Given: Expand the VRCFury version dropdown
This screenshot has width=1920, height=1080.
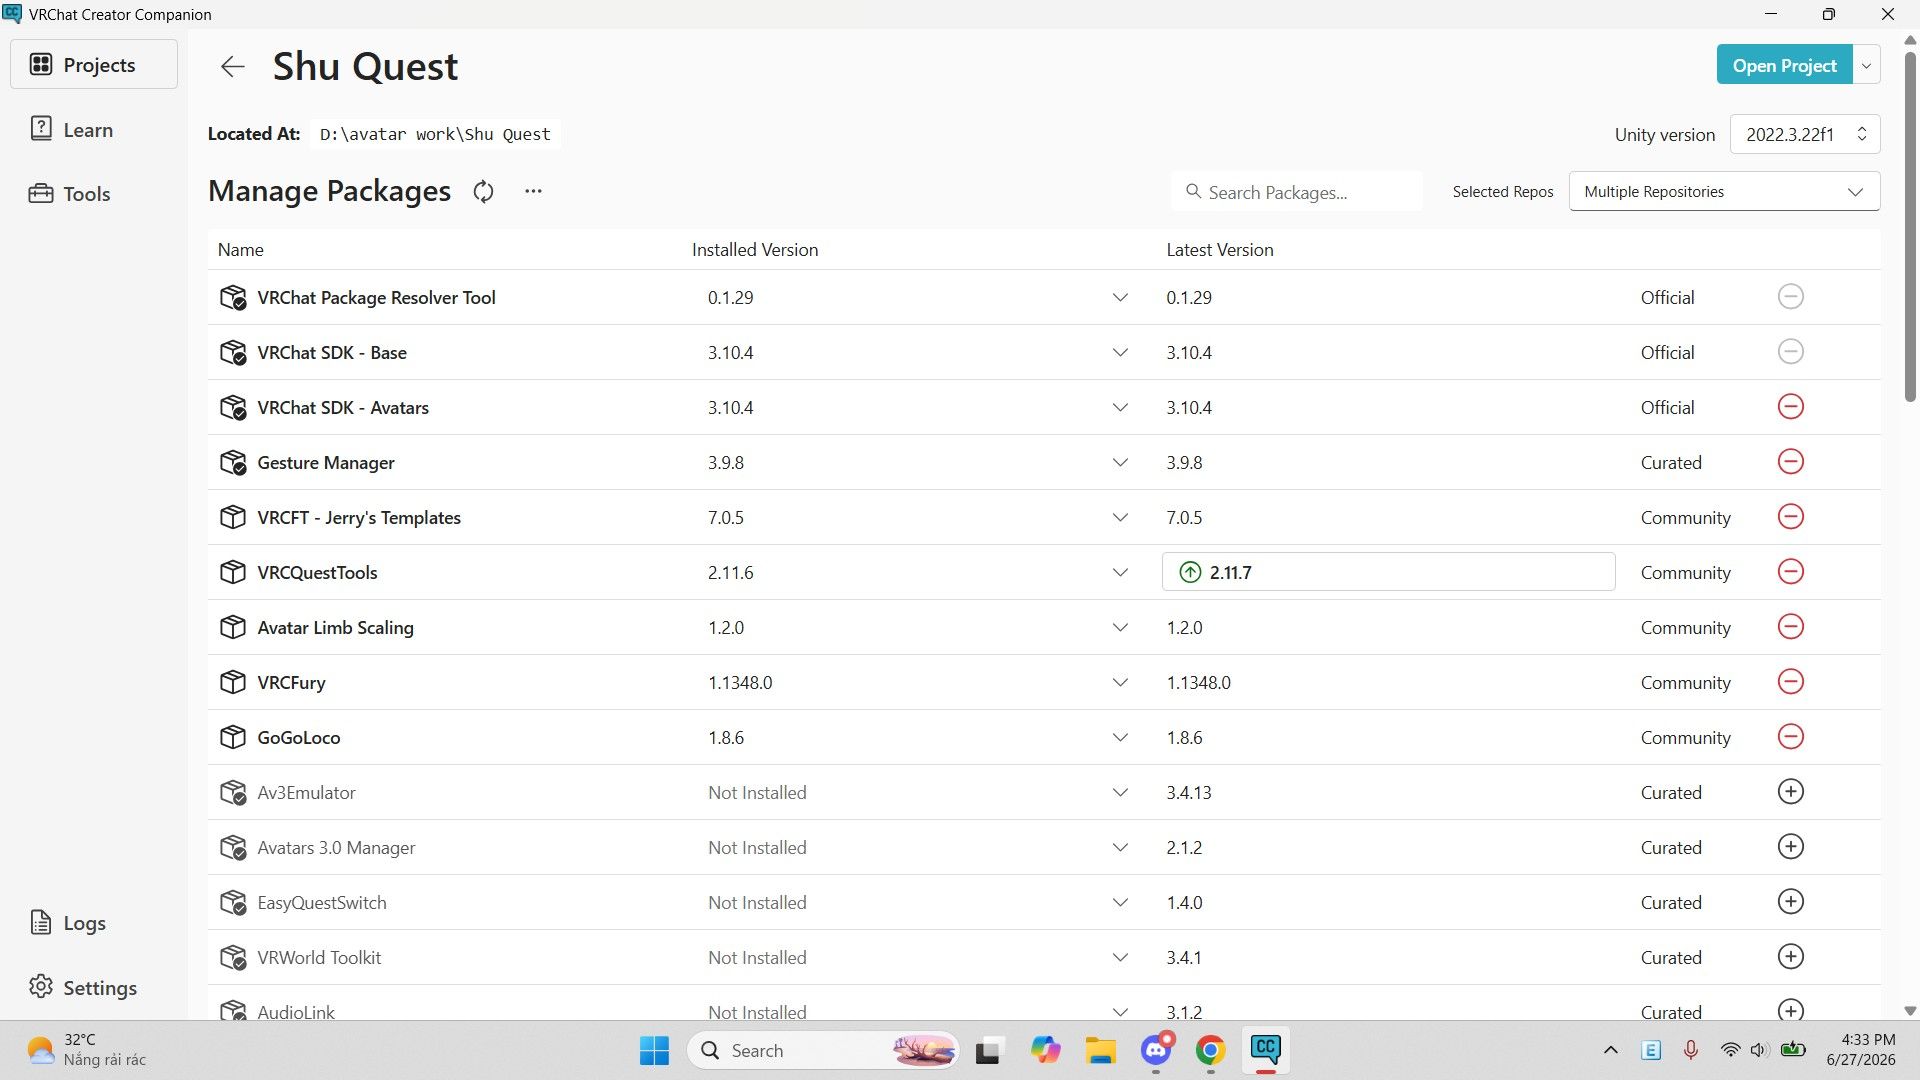Looking at the screenshot, I should (1120, 682).
